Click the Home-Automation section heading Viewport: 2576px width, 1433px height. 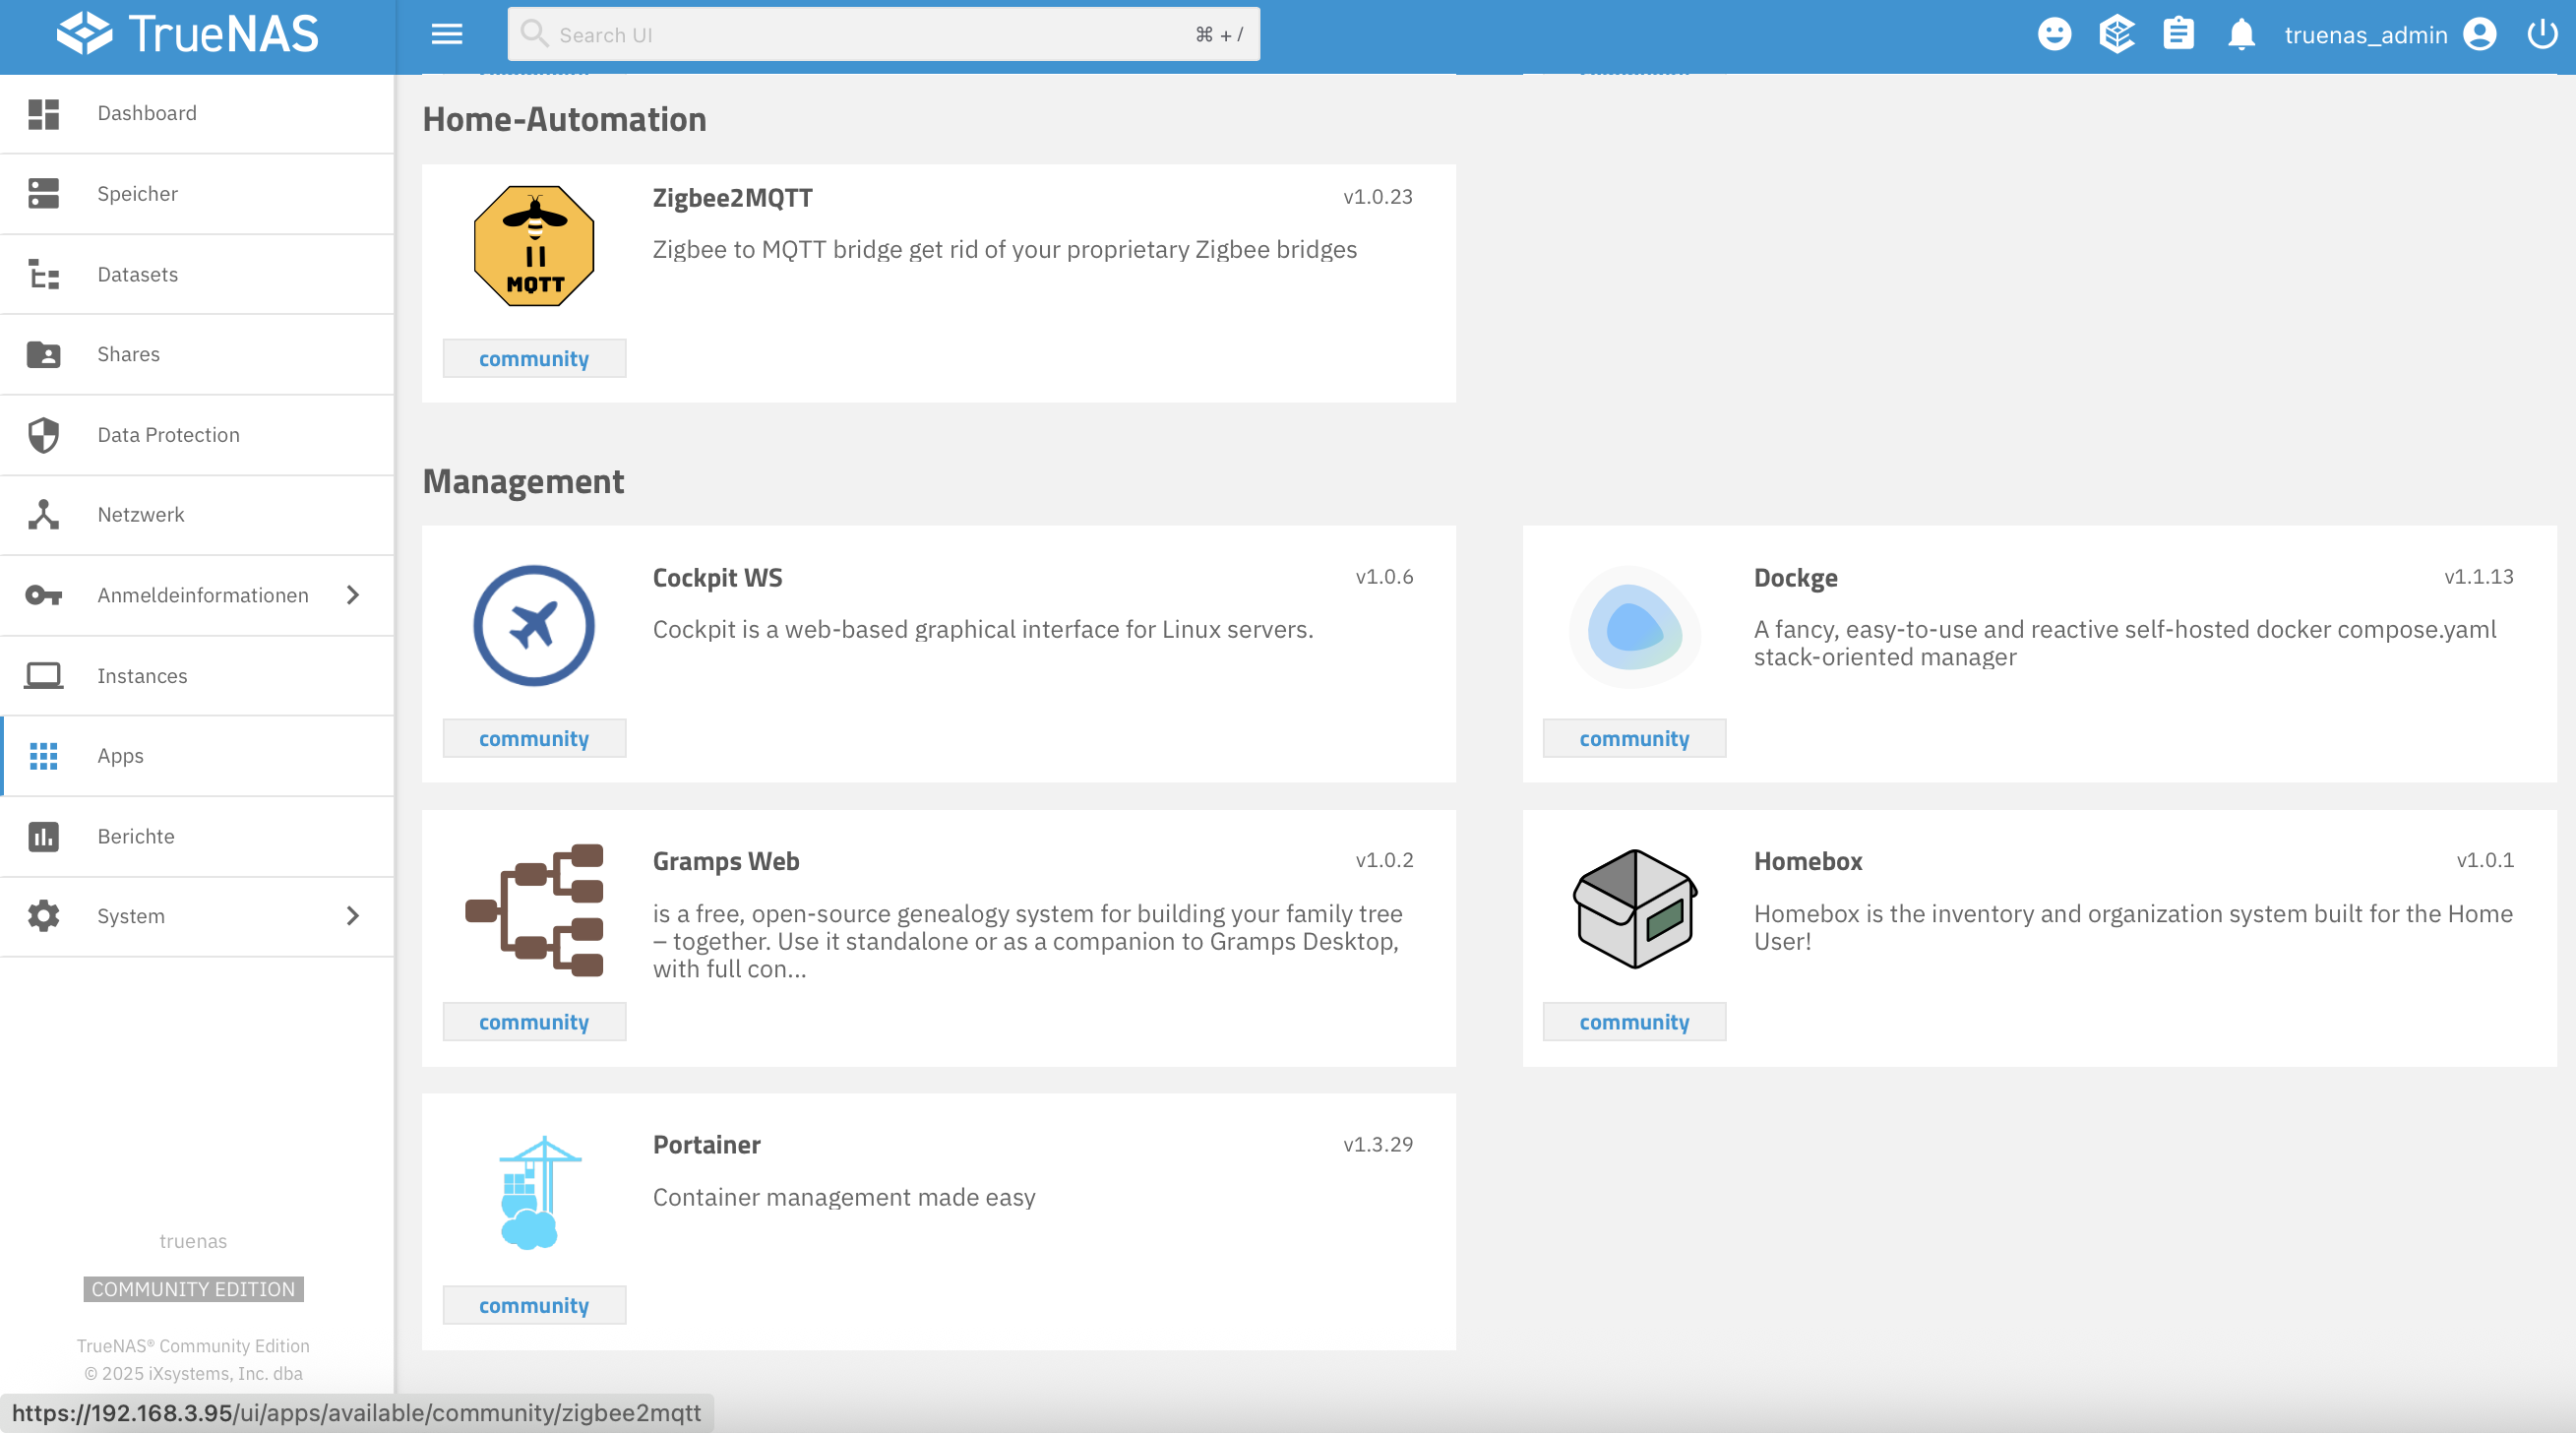(564, 120)
